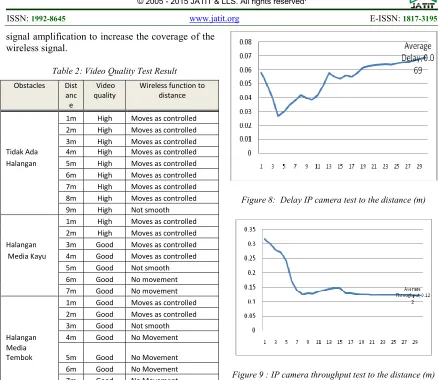438x380 pixels.
Task: Click the 'Wireless function to distance' header cell
Action: [x=172, y=95]
